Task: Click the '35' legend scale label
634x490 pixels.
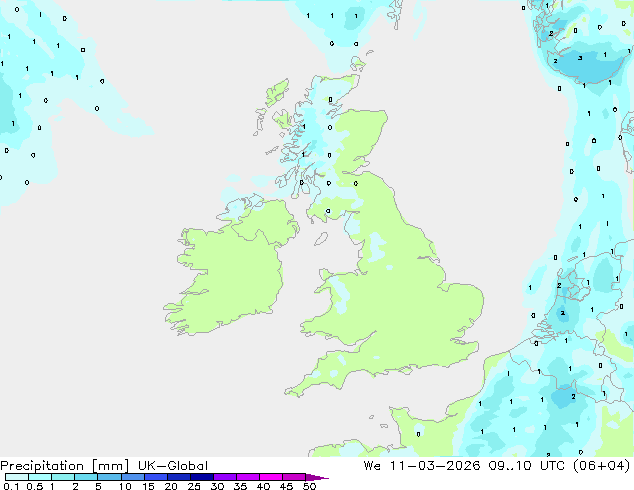Action: 240,486
